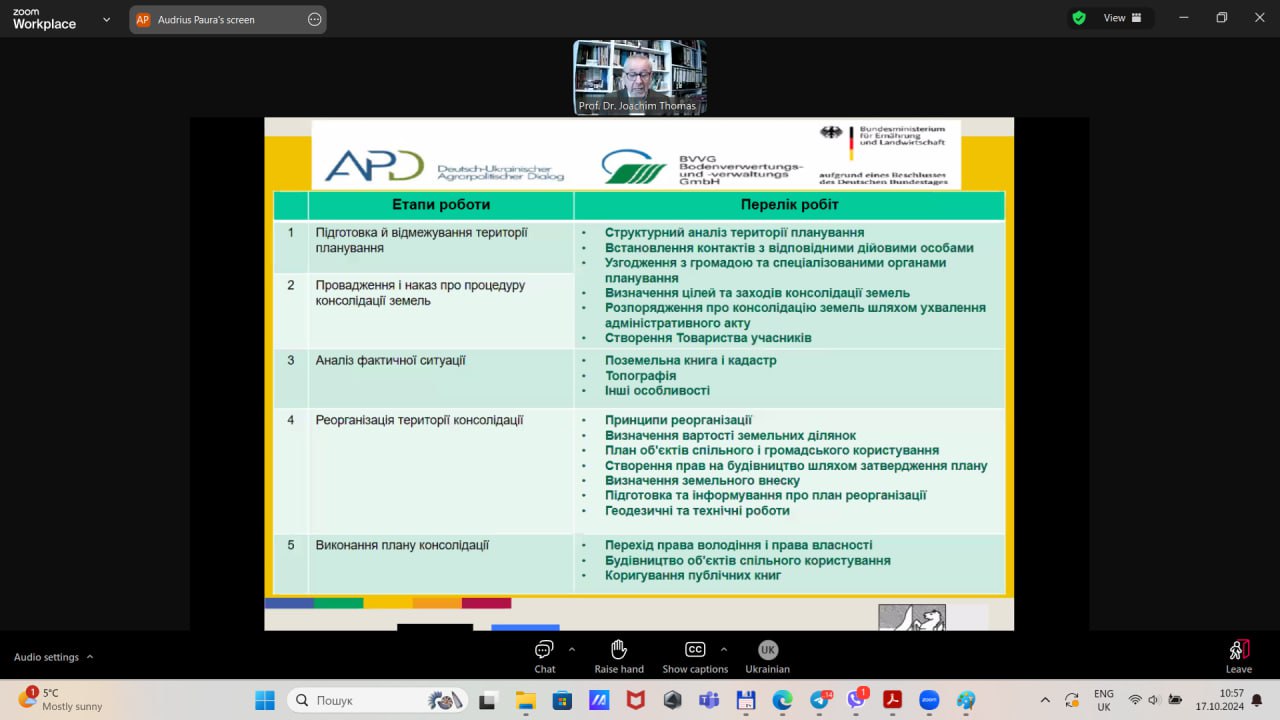Screen dimensions: 1280x720
Task: Open the View layout menu
Action: [x=1122, y=18]
